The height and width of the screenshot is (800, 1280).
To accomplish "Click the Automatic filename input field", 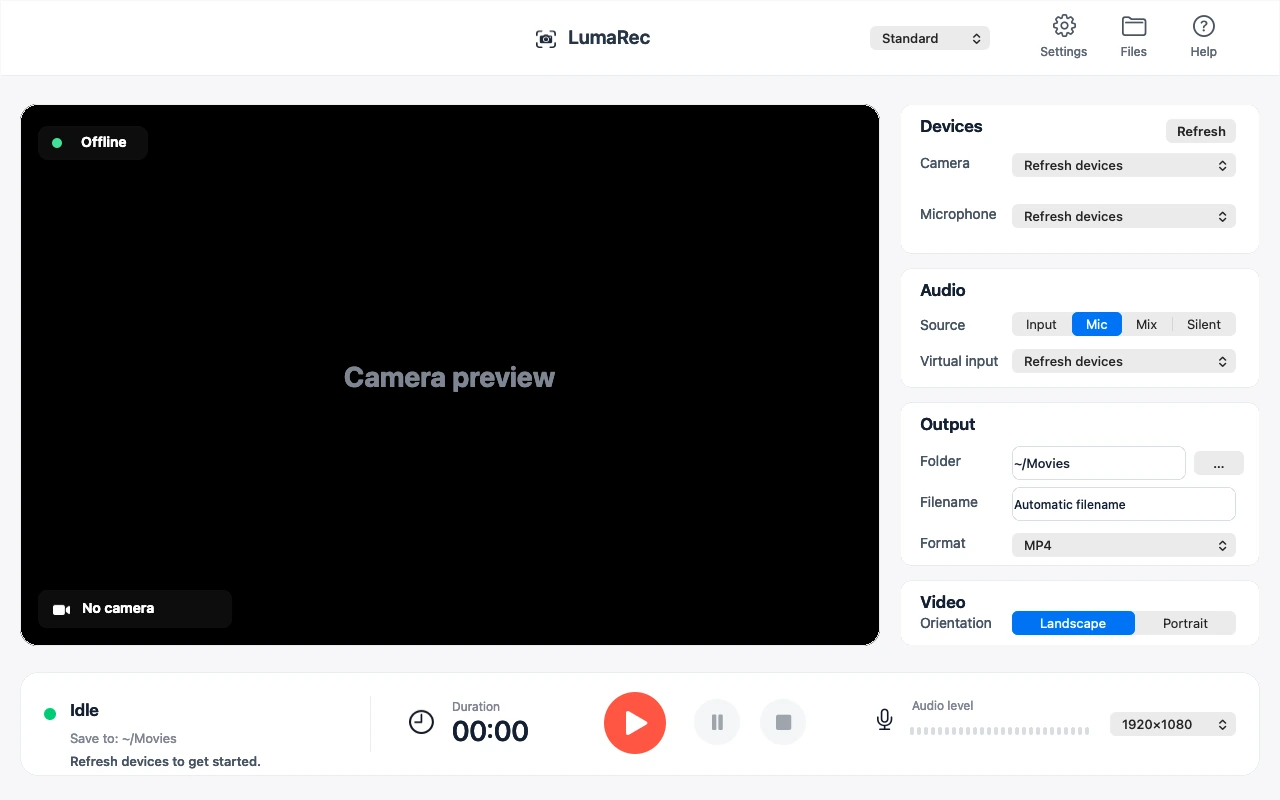I will tap(1124, 504).
